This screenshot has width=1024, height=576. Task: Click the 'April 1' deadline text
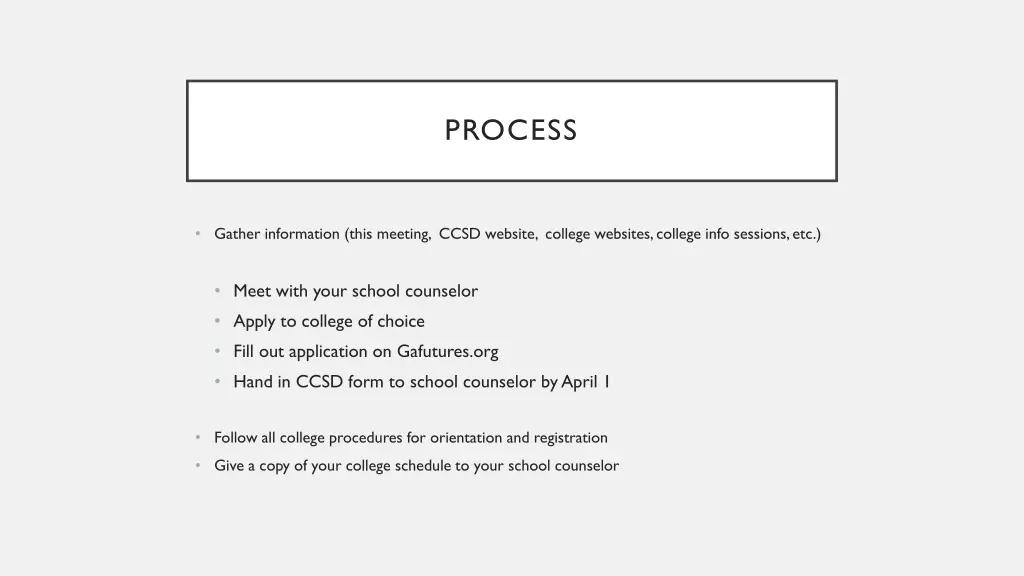pyautogui.click(x=586, y=381)
